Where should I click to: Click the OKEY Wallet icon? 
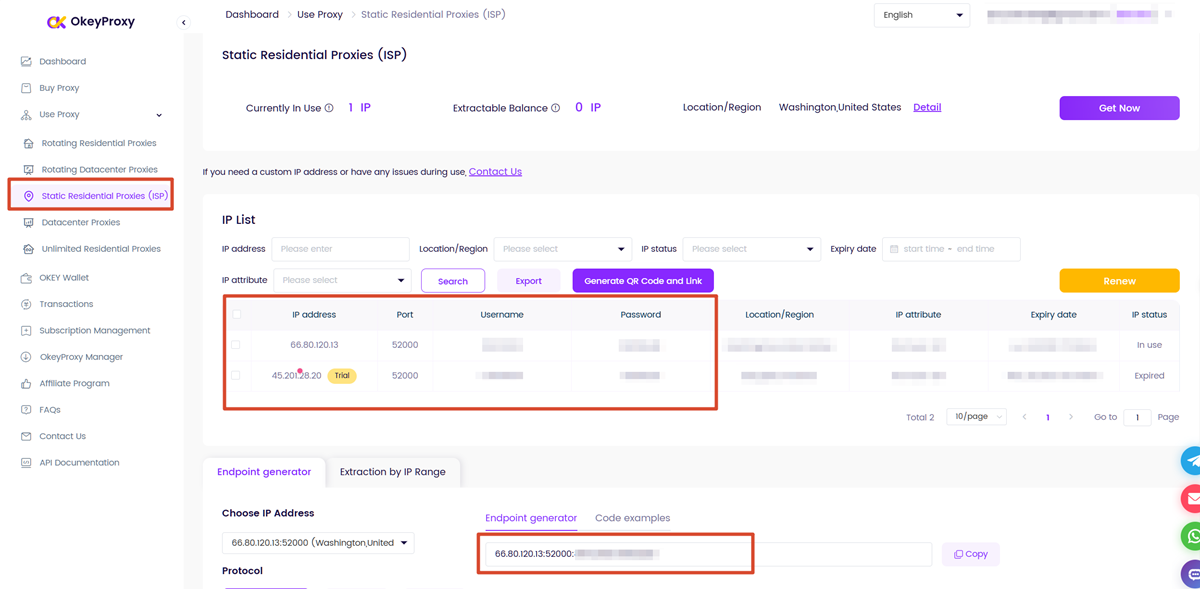(26, 277)
